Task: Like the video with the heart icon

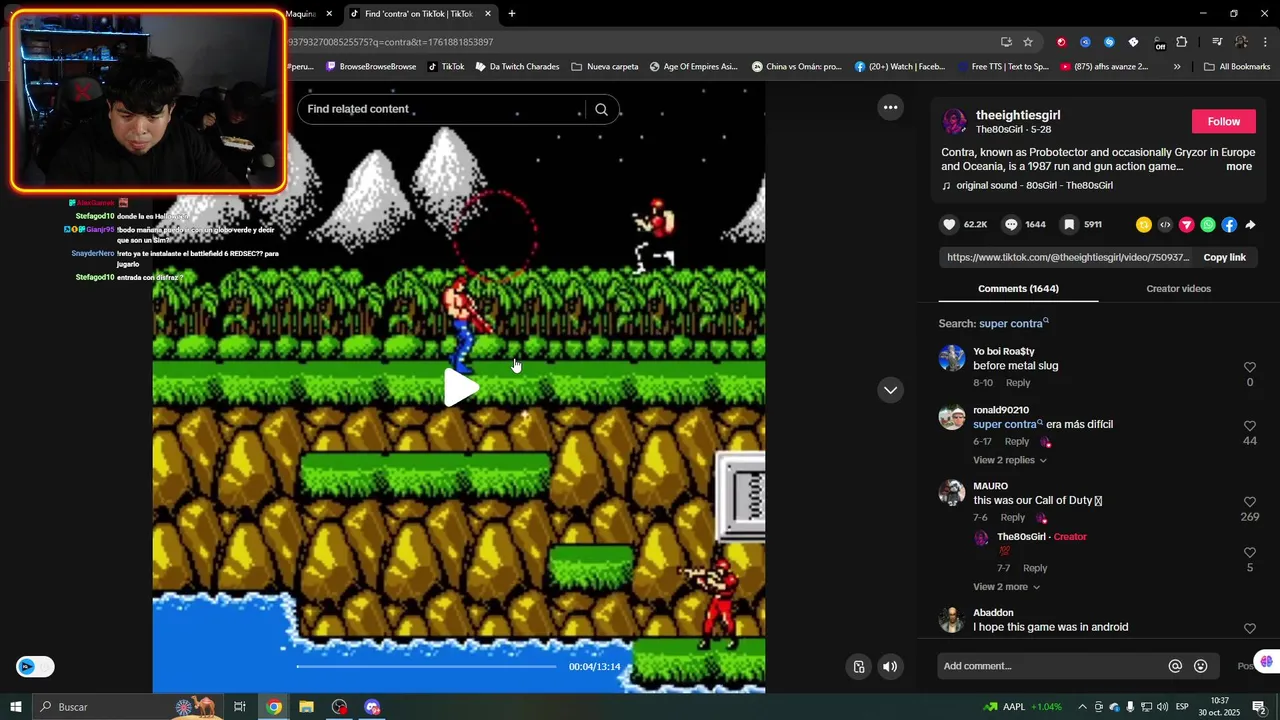Action: 950,225
